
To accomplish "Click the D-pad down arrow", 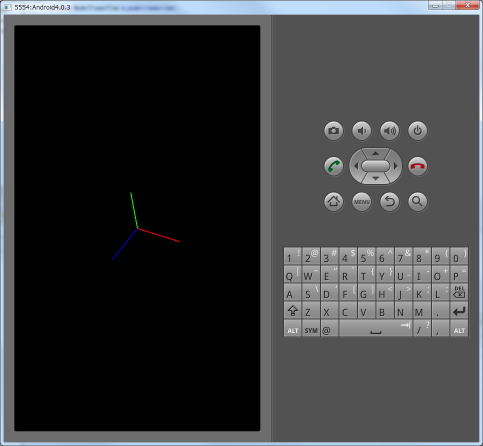I will tap(375, 179).
